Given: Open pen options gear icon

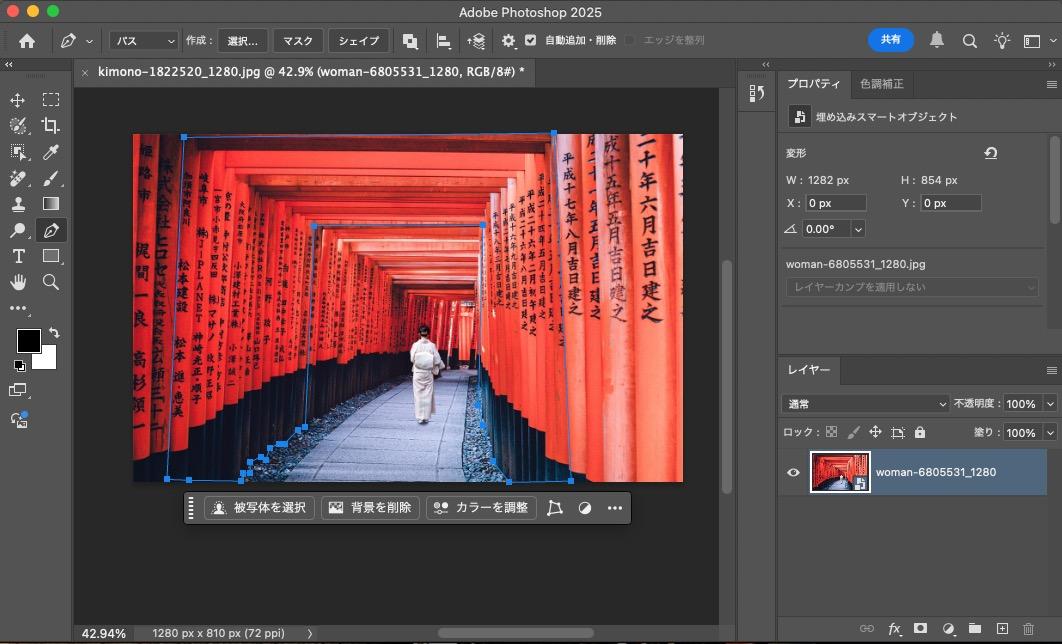Looking at the screenshot, I should coord(508,41).
